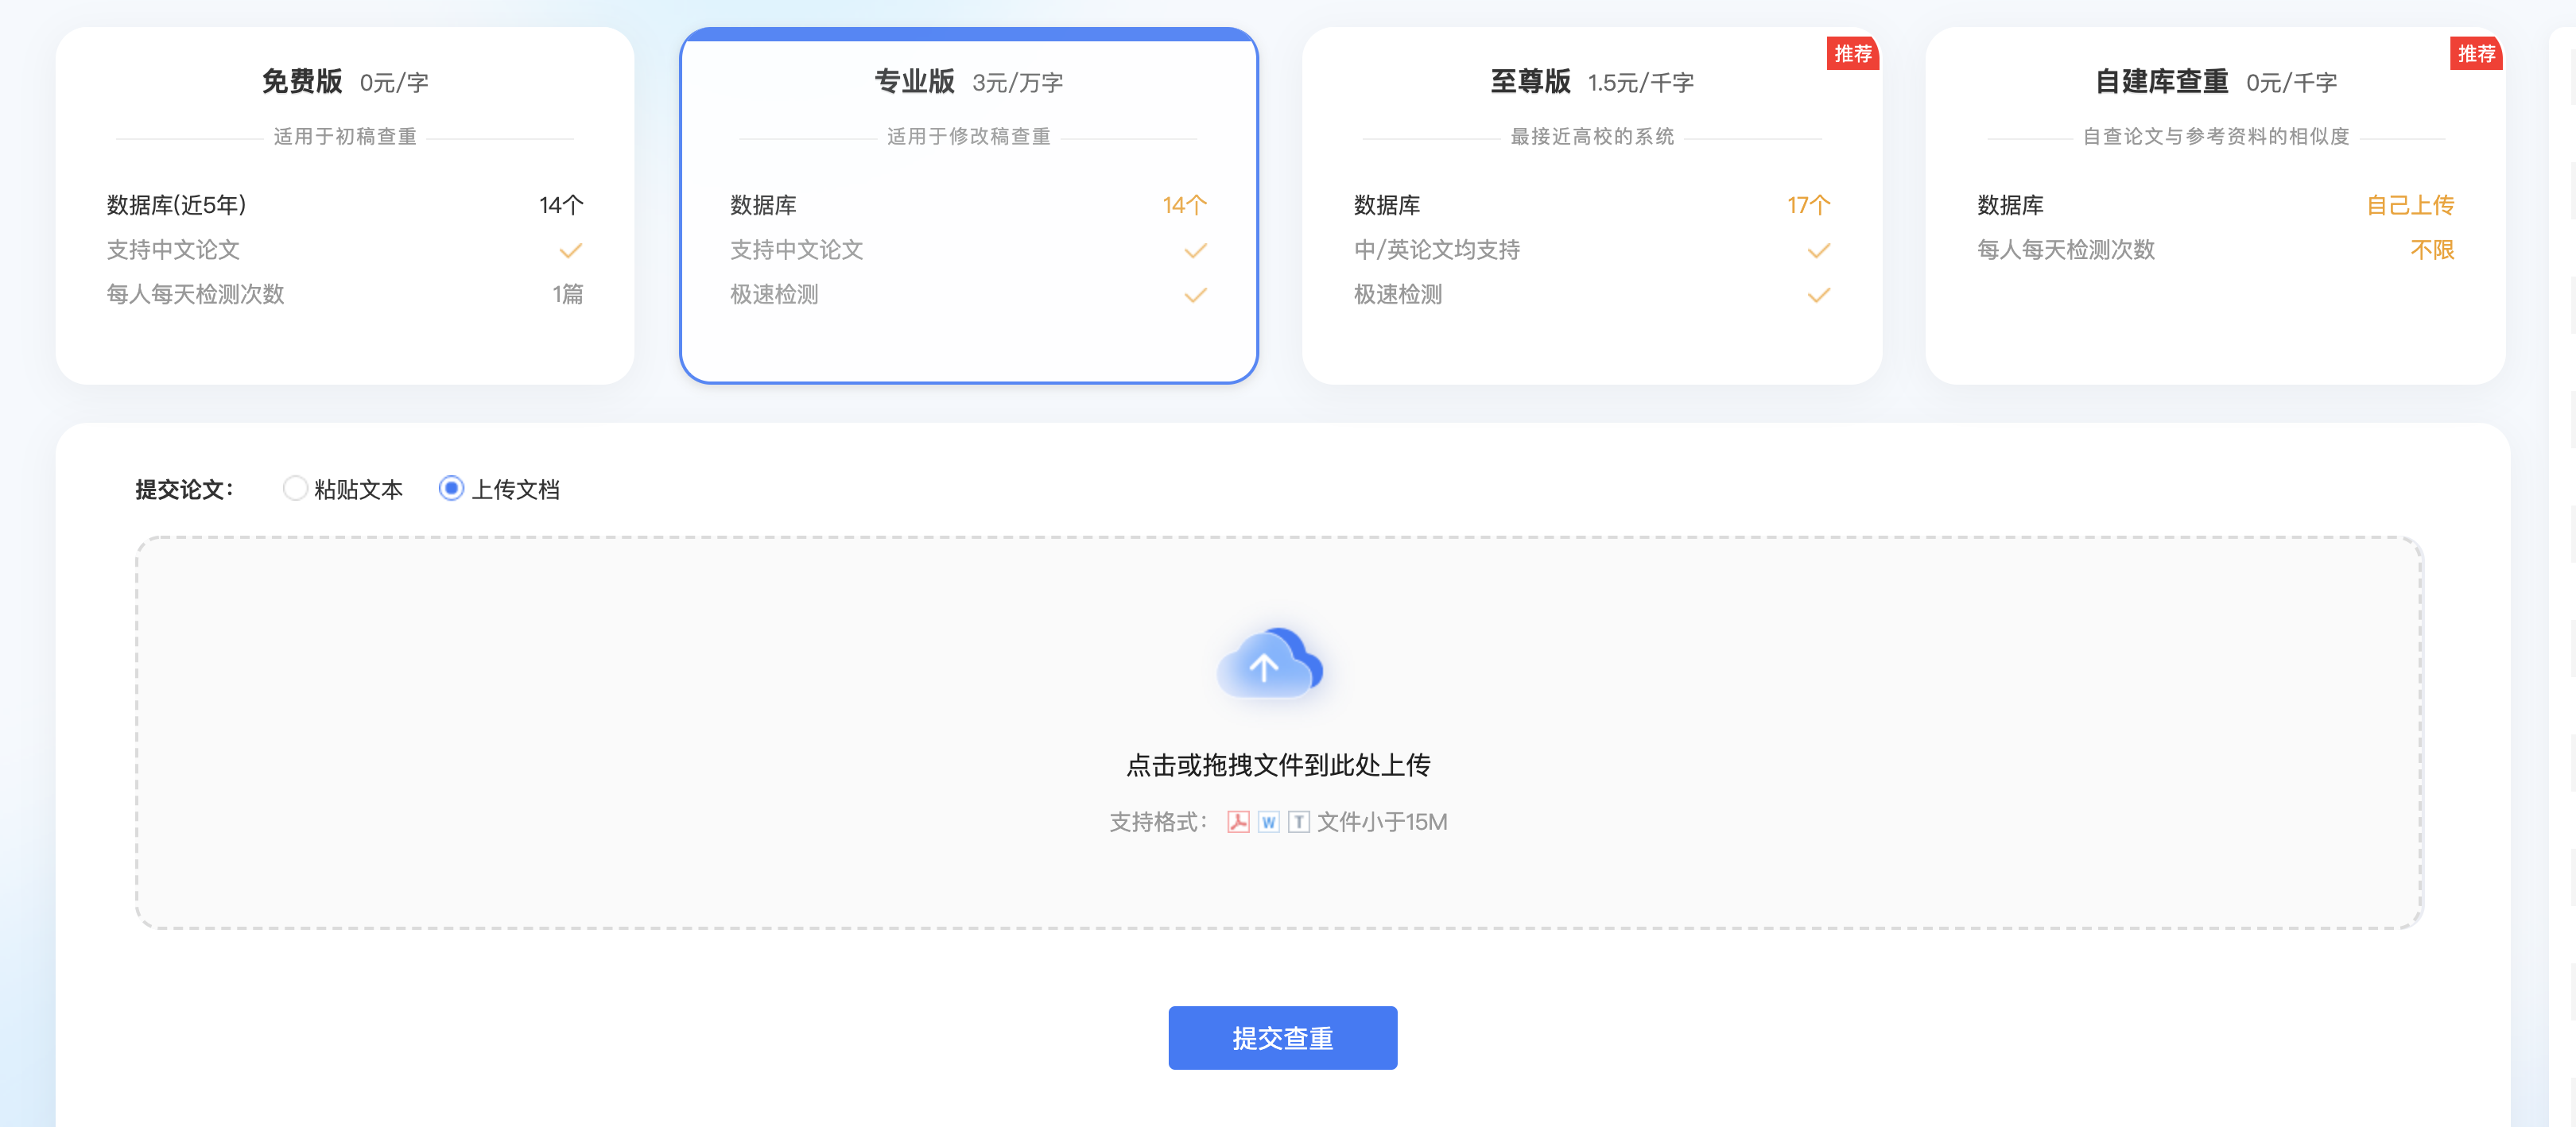Click checkmark beside 支持中文论文 in 专业版
Viewport: 2576px width, 1127px height.
[1195, 250]
